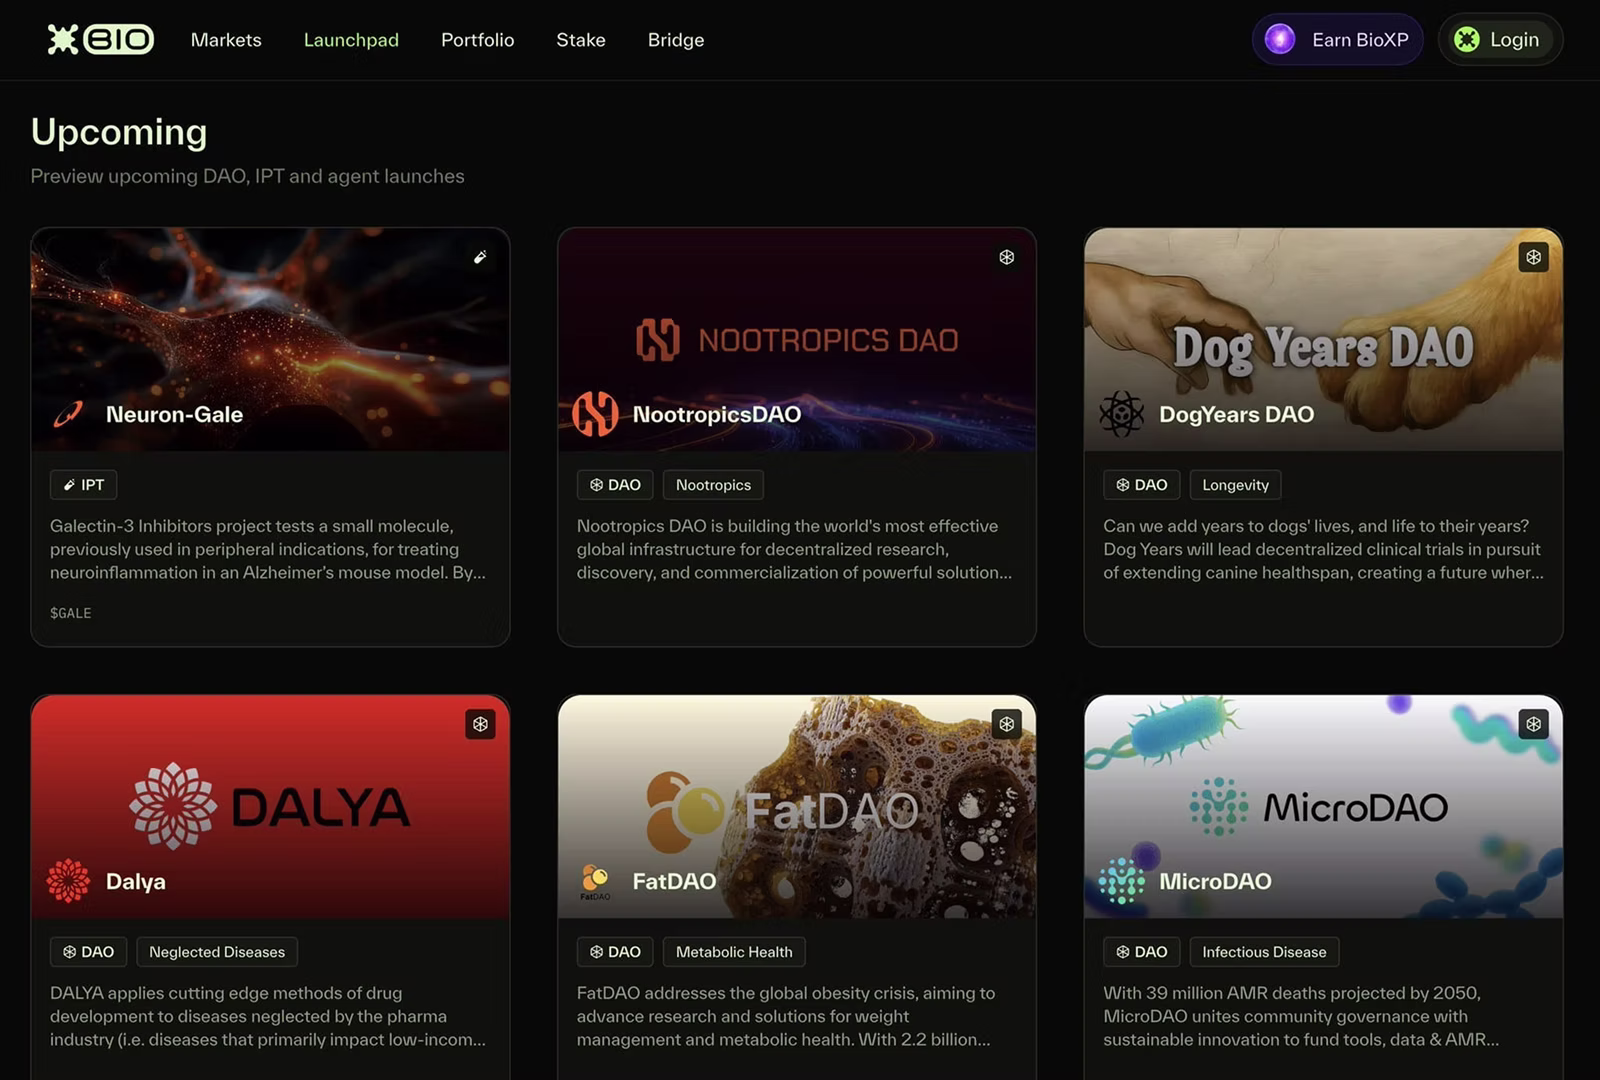The width and height of the screenshot is (1600, 1080).
Task: Open the Bridge page
Action: [x=676, y=40]
